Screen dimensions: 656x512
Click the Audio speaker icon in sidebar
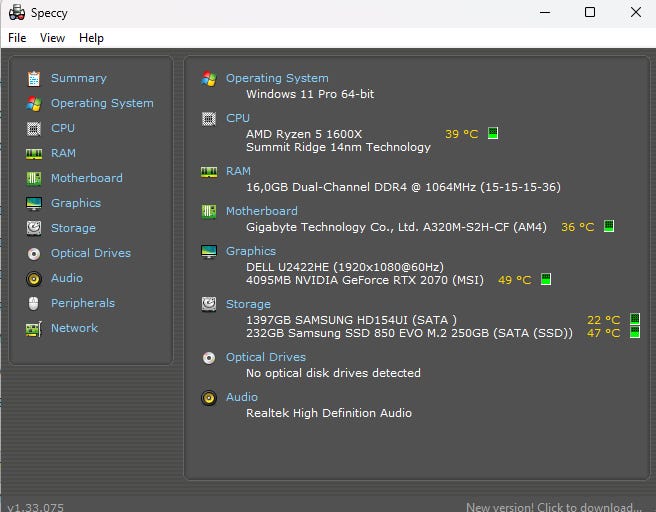34,279
